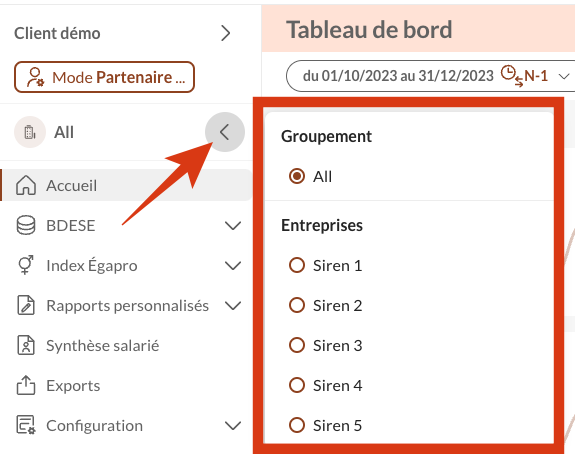Click the Synthèse salarié profile icon
This screenshot has width=575, height=454.
pyautogui.click(x=26, y=345)
